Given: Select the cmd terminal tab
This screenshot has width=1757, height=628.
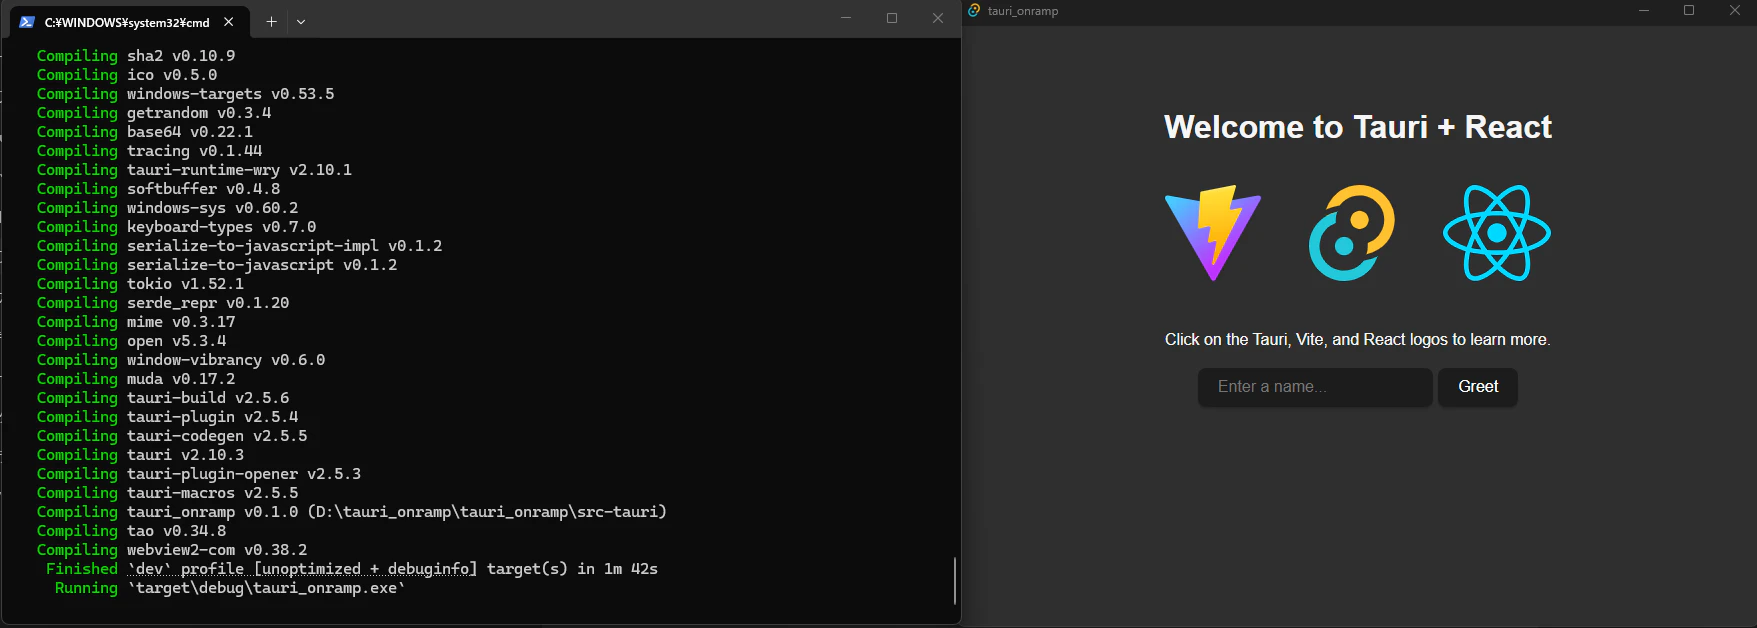Looking at the screenshot, I should [127, 22].
